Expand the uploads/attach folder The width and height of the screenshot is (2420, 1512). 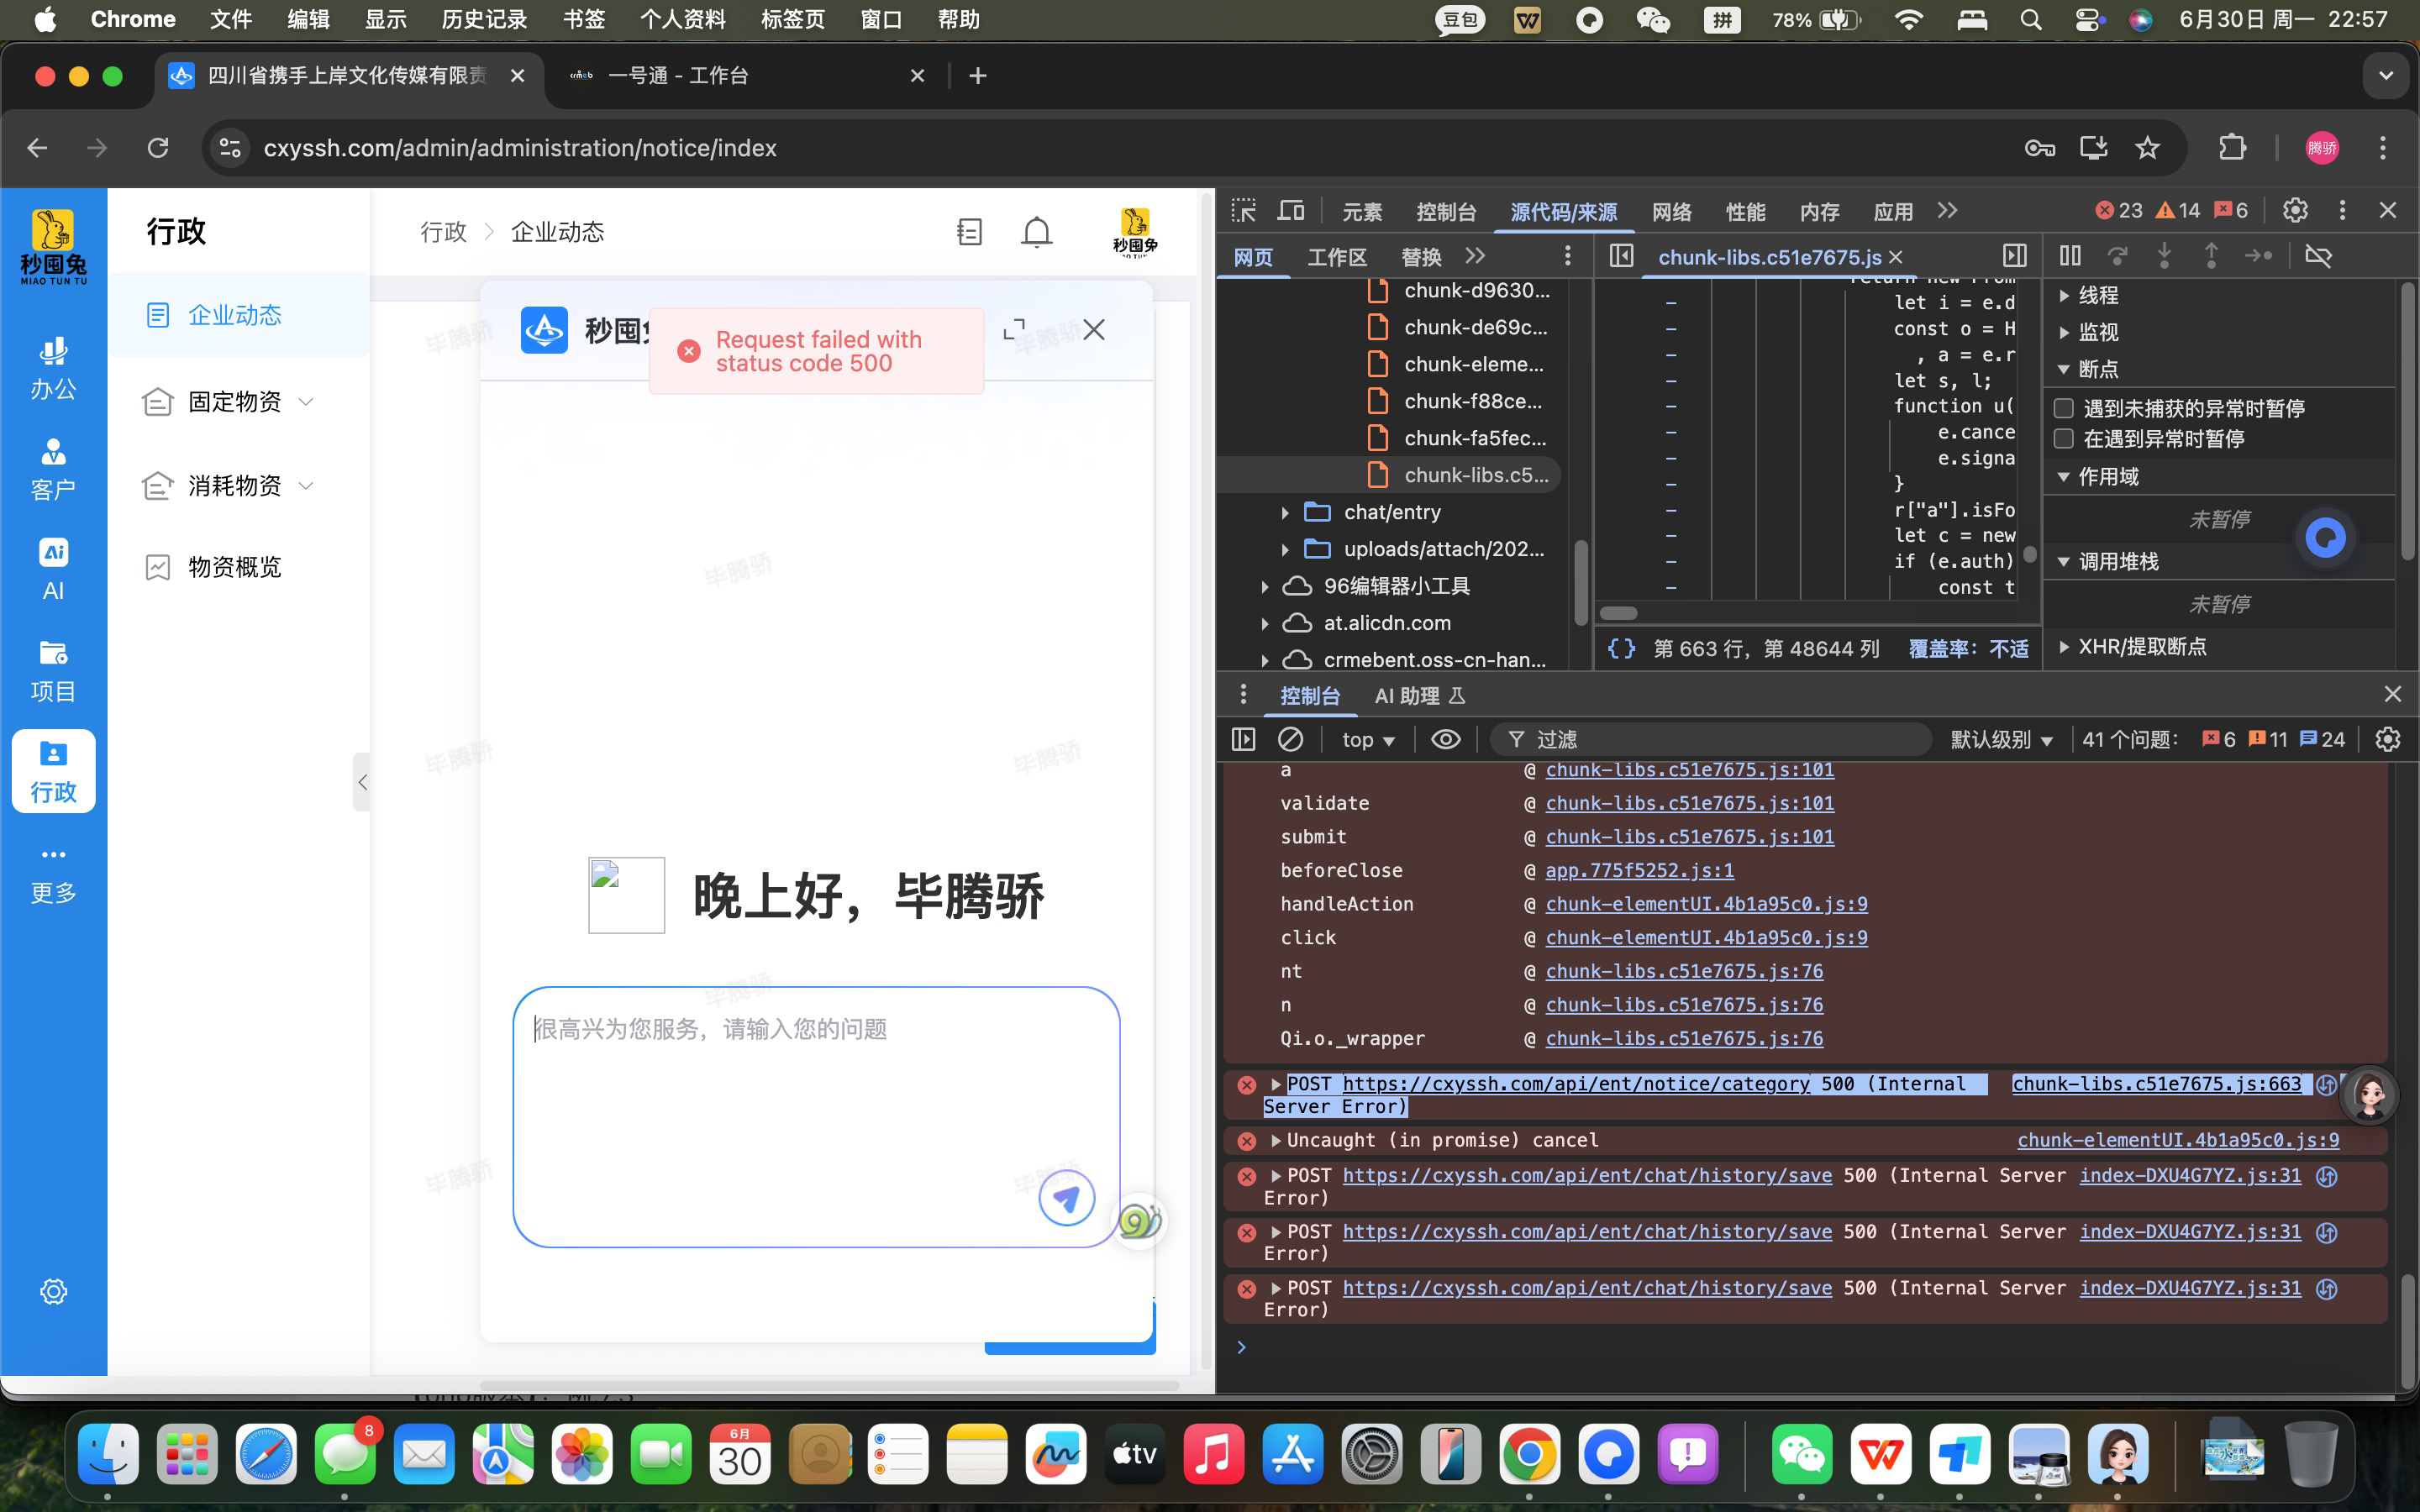[1285, 549]
